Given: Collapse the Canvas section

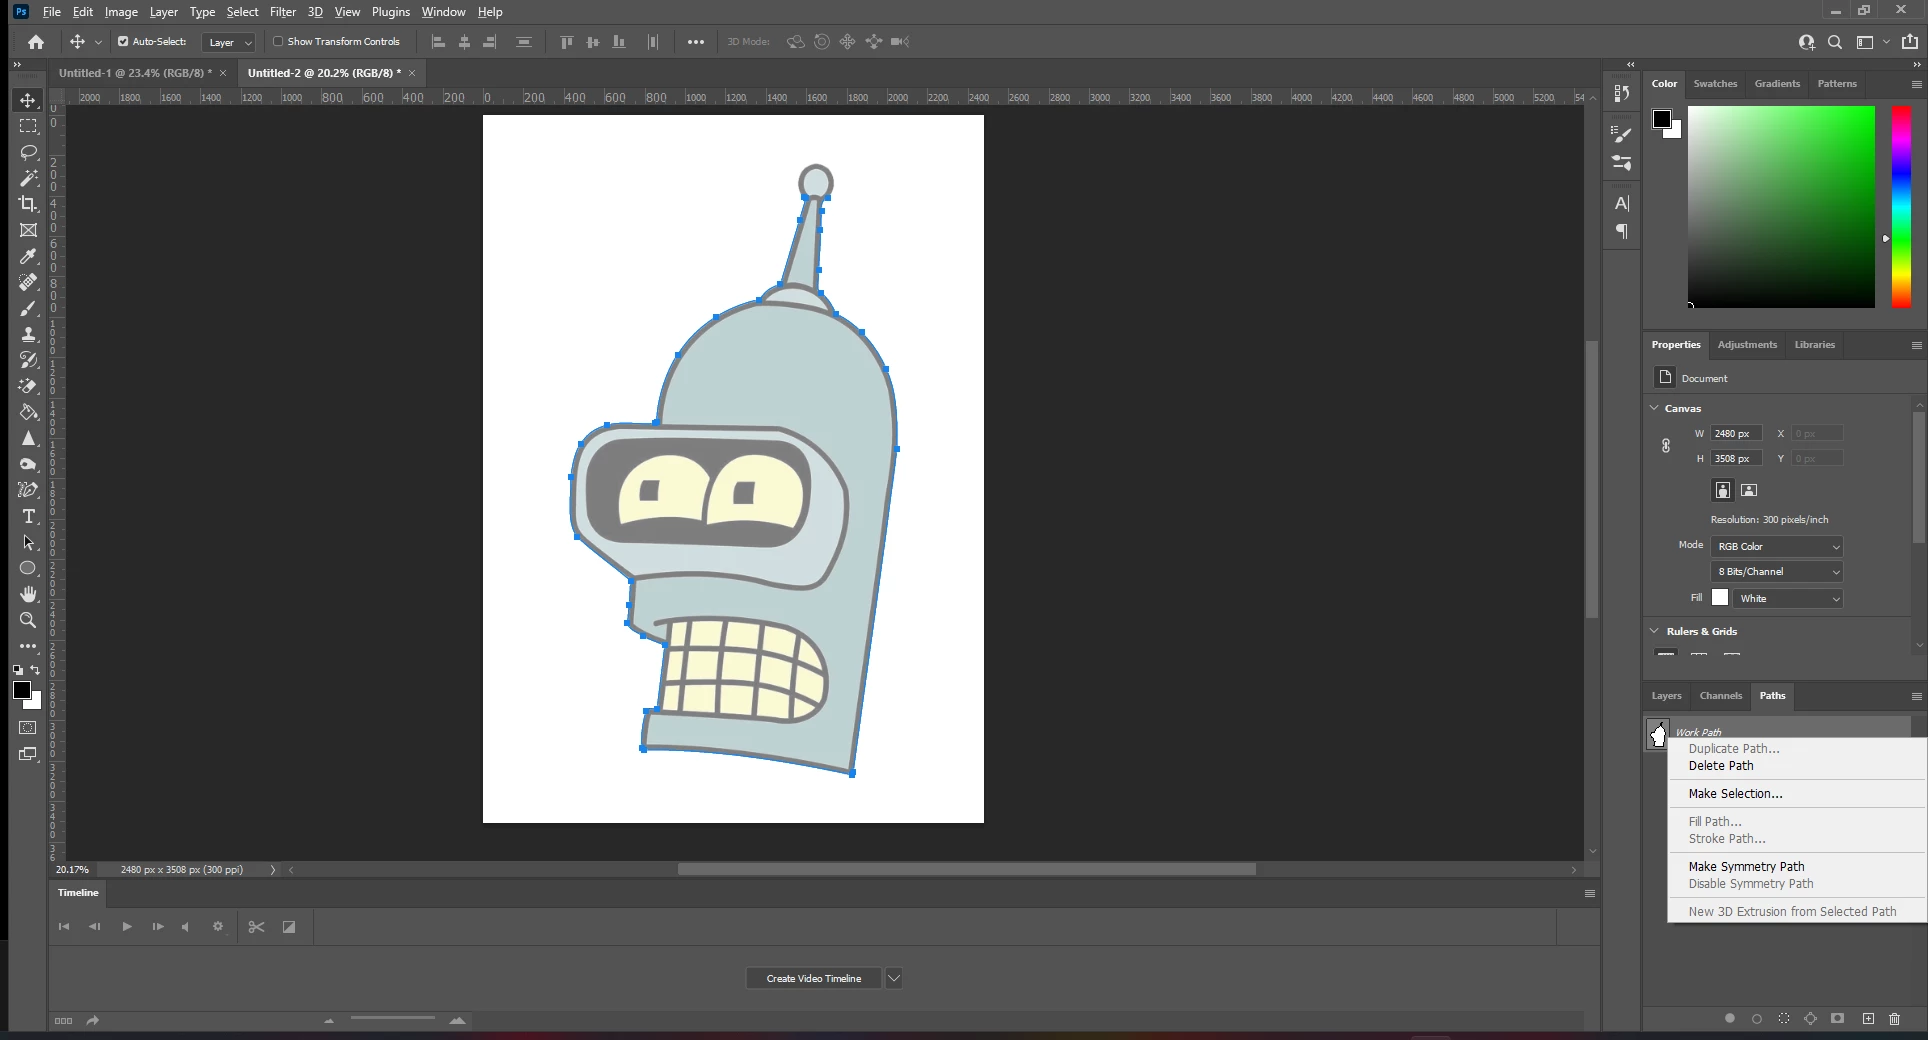Looking at the screenshot, I should point(1655,408).
